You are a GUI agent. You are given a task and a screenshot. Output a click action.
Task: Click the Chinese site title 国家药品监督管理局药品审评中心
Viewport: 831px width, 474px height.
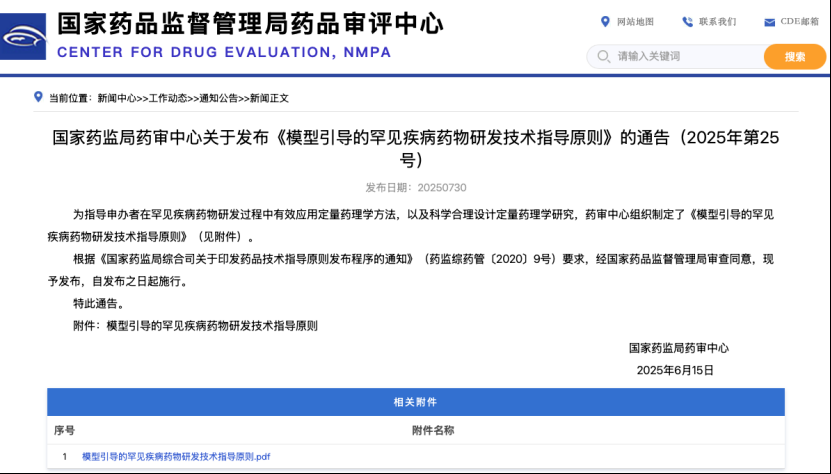coord(250,22)
